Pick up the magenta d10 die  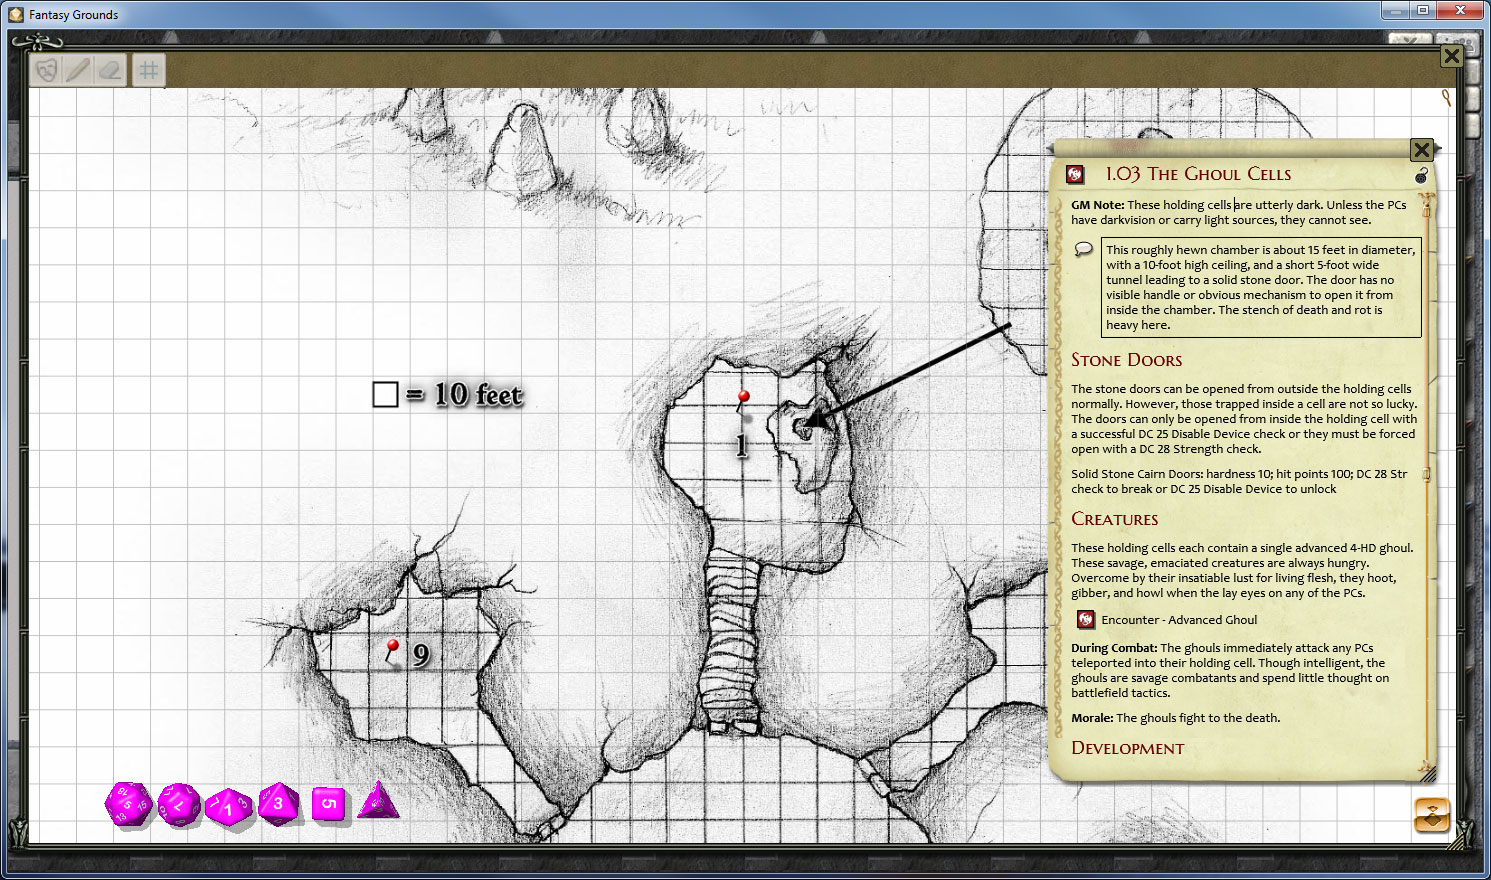coord(229,806)
